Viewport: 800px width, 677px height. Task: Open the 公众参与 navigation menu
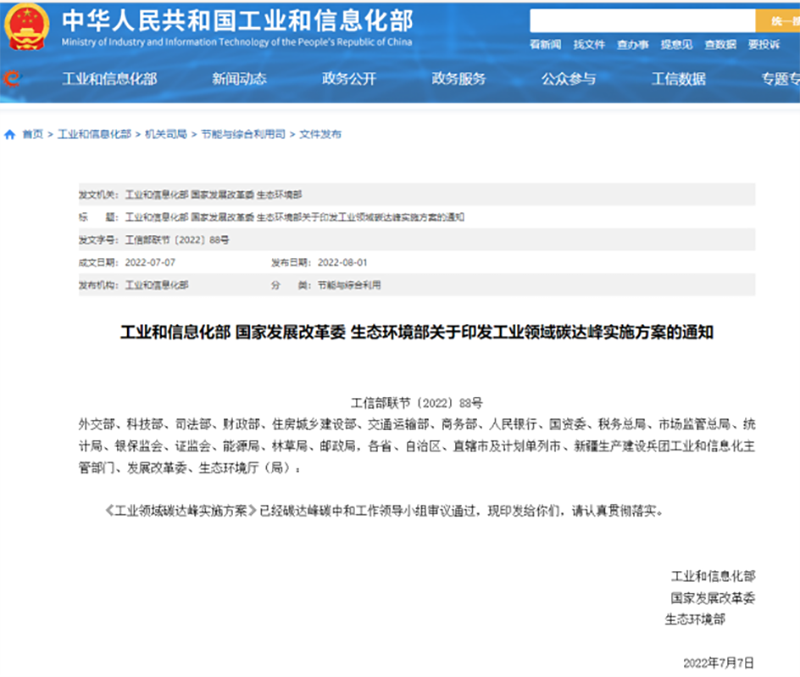568,80
